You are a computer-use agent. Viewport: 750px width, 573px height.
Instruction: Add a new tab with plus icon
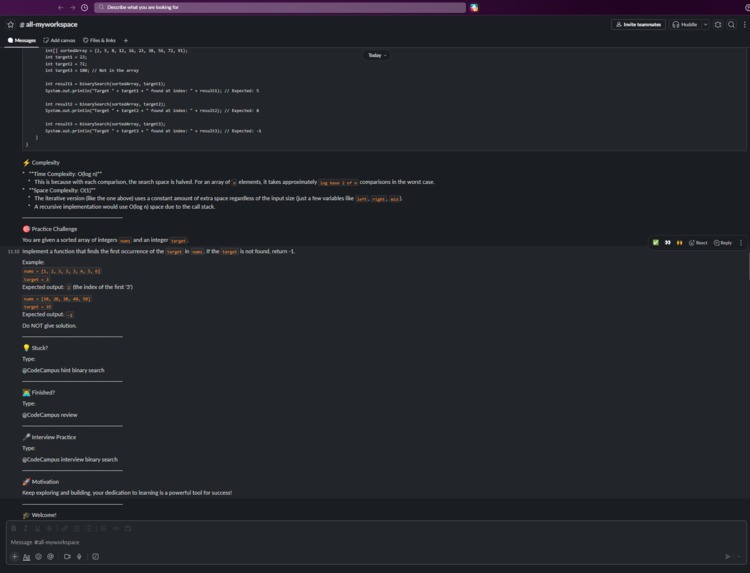126,41
